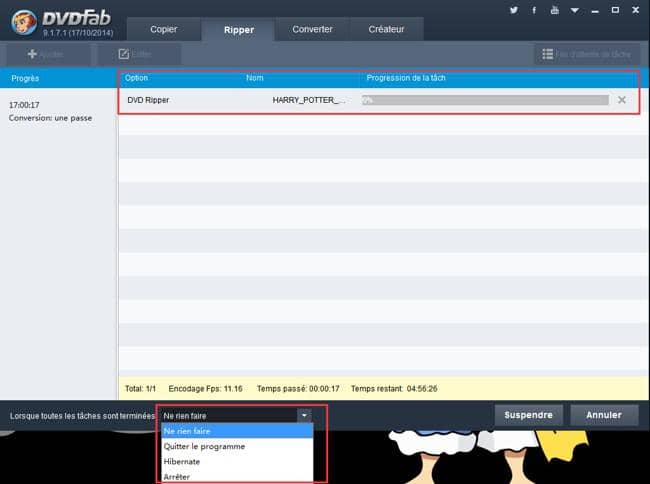The width and height of the screenshot is (650, 484).
Task: Switch to the Créateur tab
Action: [386, 29]
